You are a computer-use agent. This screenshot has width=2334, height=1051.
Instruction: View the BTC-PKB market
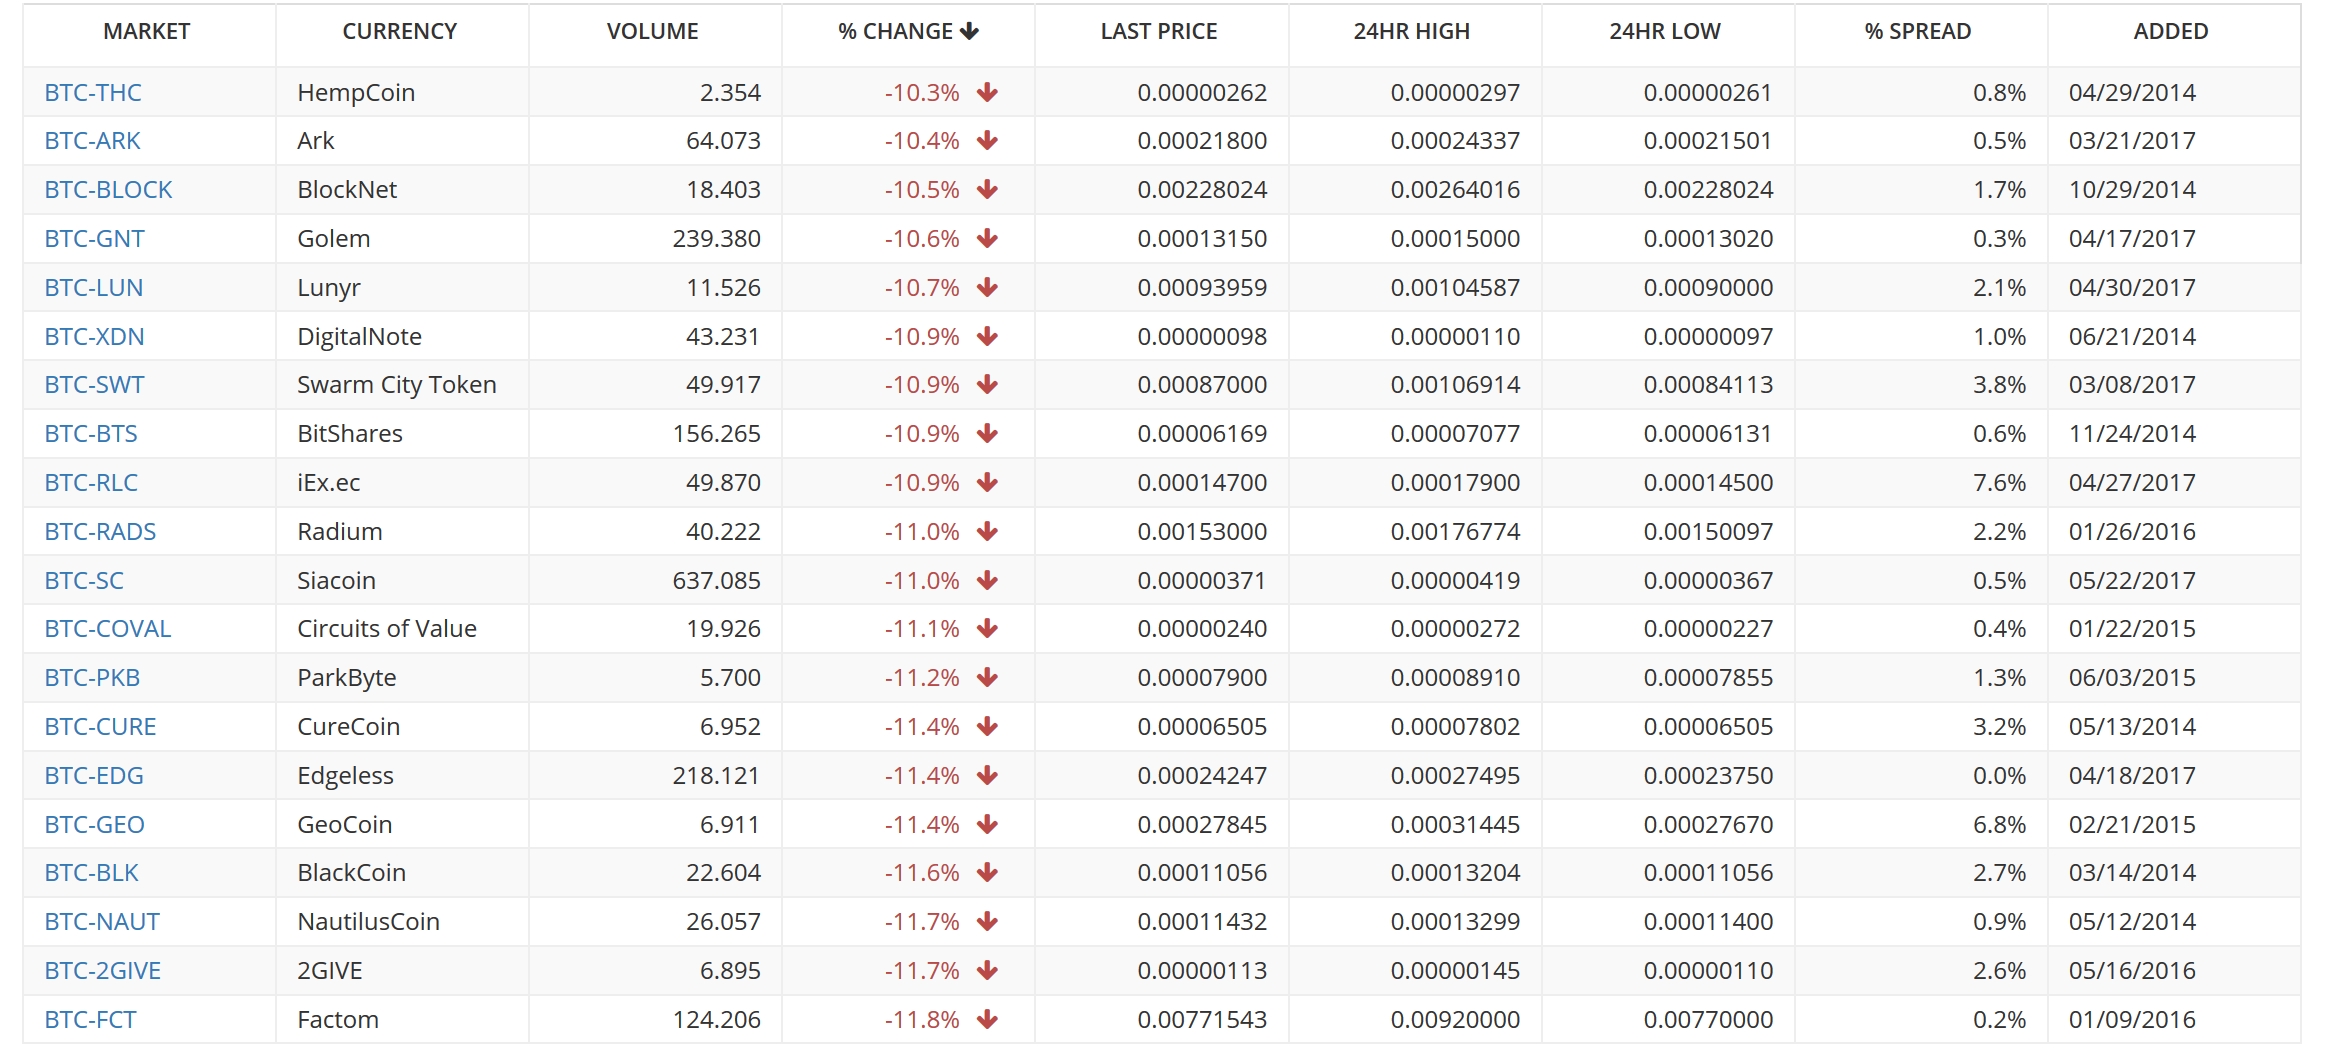click(x=92, y=677)
